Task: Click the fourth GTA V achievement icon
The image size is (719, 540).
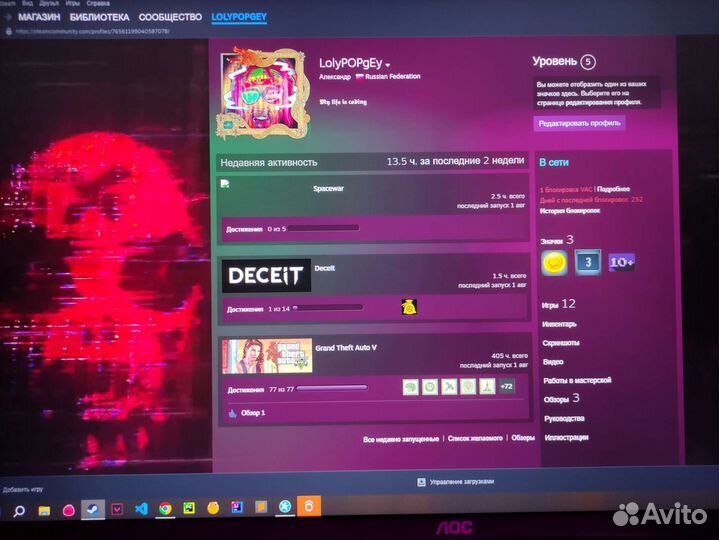Action: [468, 387]
